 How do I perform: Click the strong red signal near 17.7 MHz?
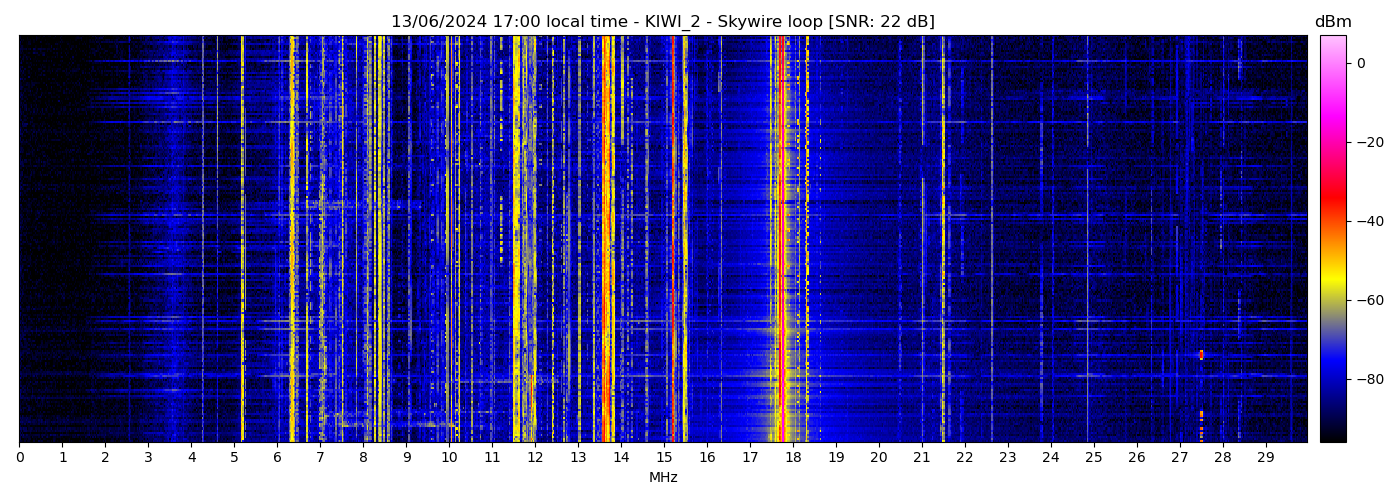pos(780,240)
